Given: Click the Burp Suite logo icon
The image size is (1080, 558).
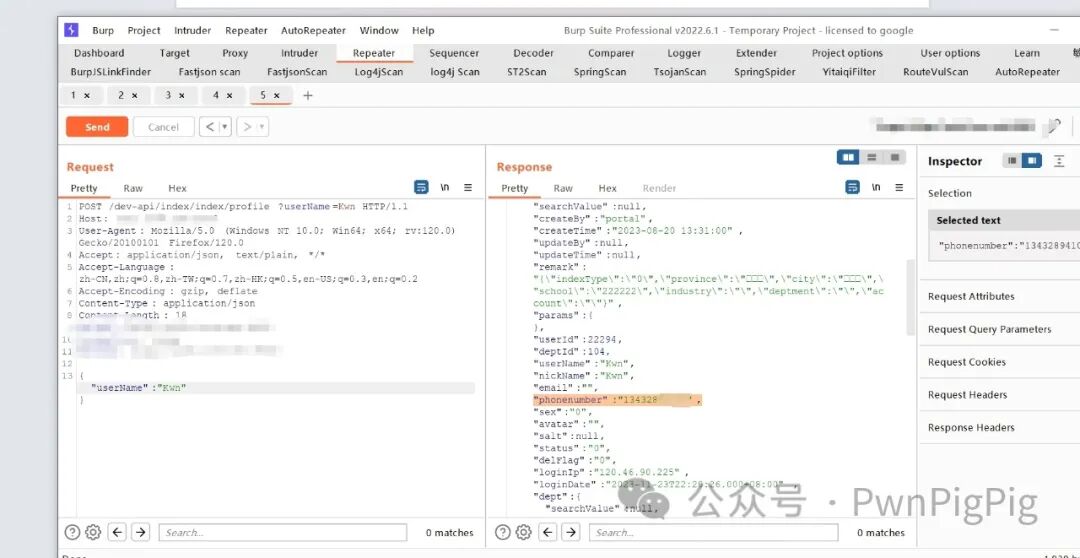Looking at the screenshot, I should coord(71,30).
